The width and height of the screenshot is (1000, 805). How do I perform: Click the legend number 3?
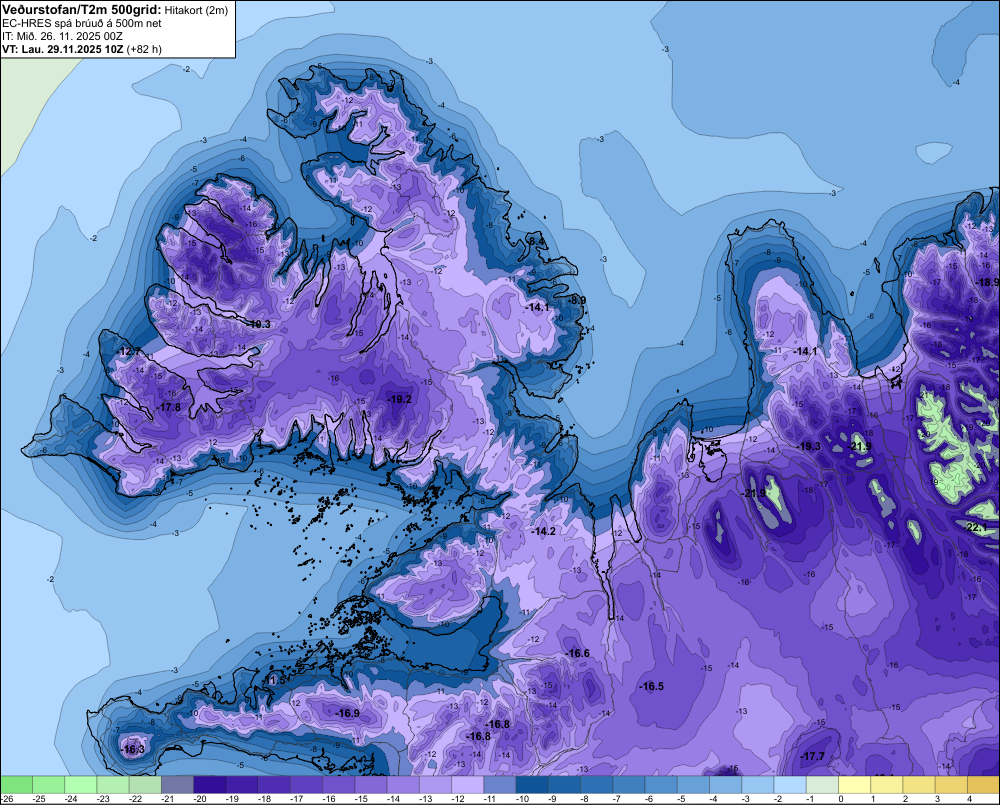coord(938,799)
